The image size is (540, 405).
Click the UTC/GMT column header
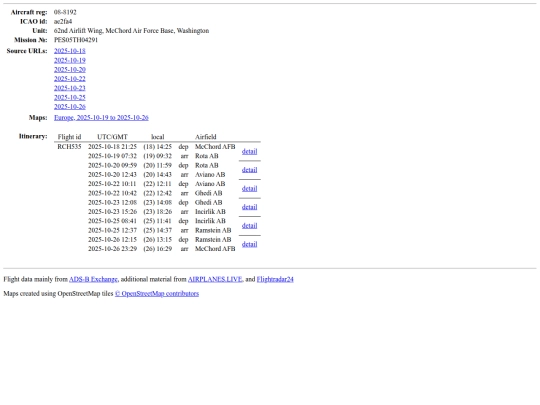coord(112,137)
